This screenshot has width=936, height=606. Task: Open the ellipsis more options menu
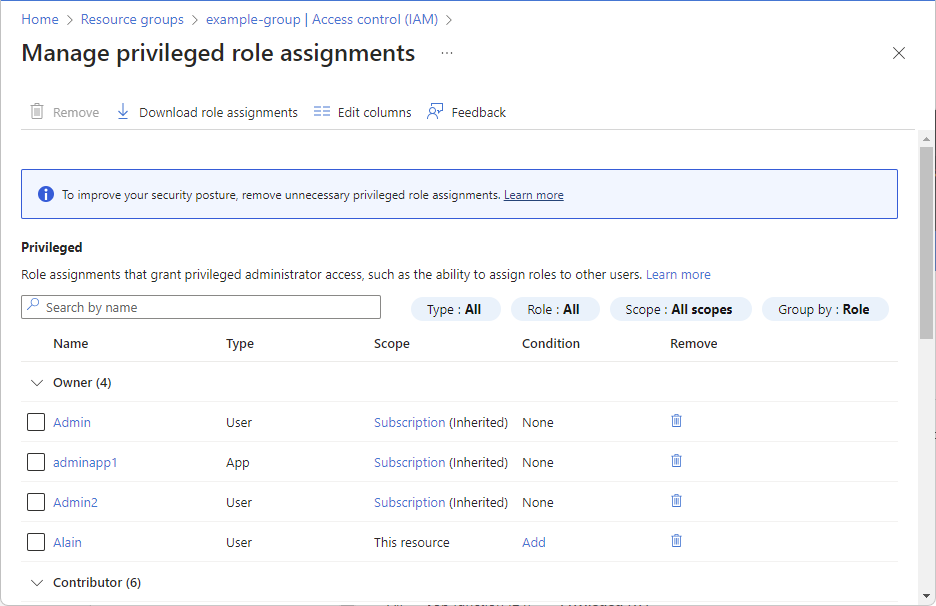[447, 53]
